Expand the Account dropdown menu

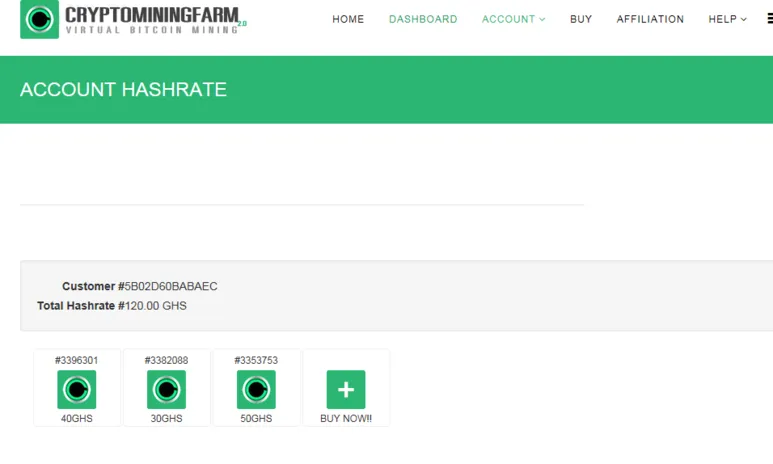point(513,19)
